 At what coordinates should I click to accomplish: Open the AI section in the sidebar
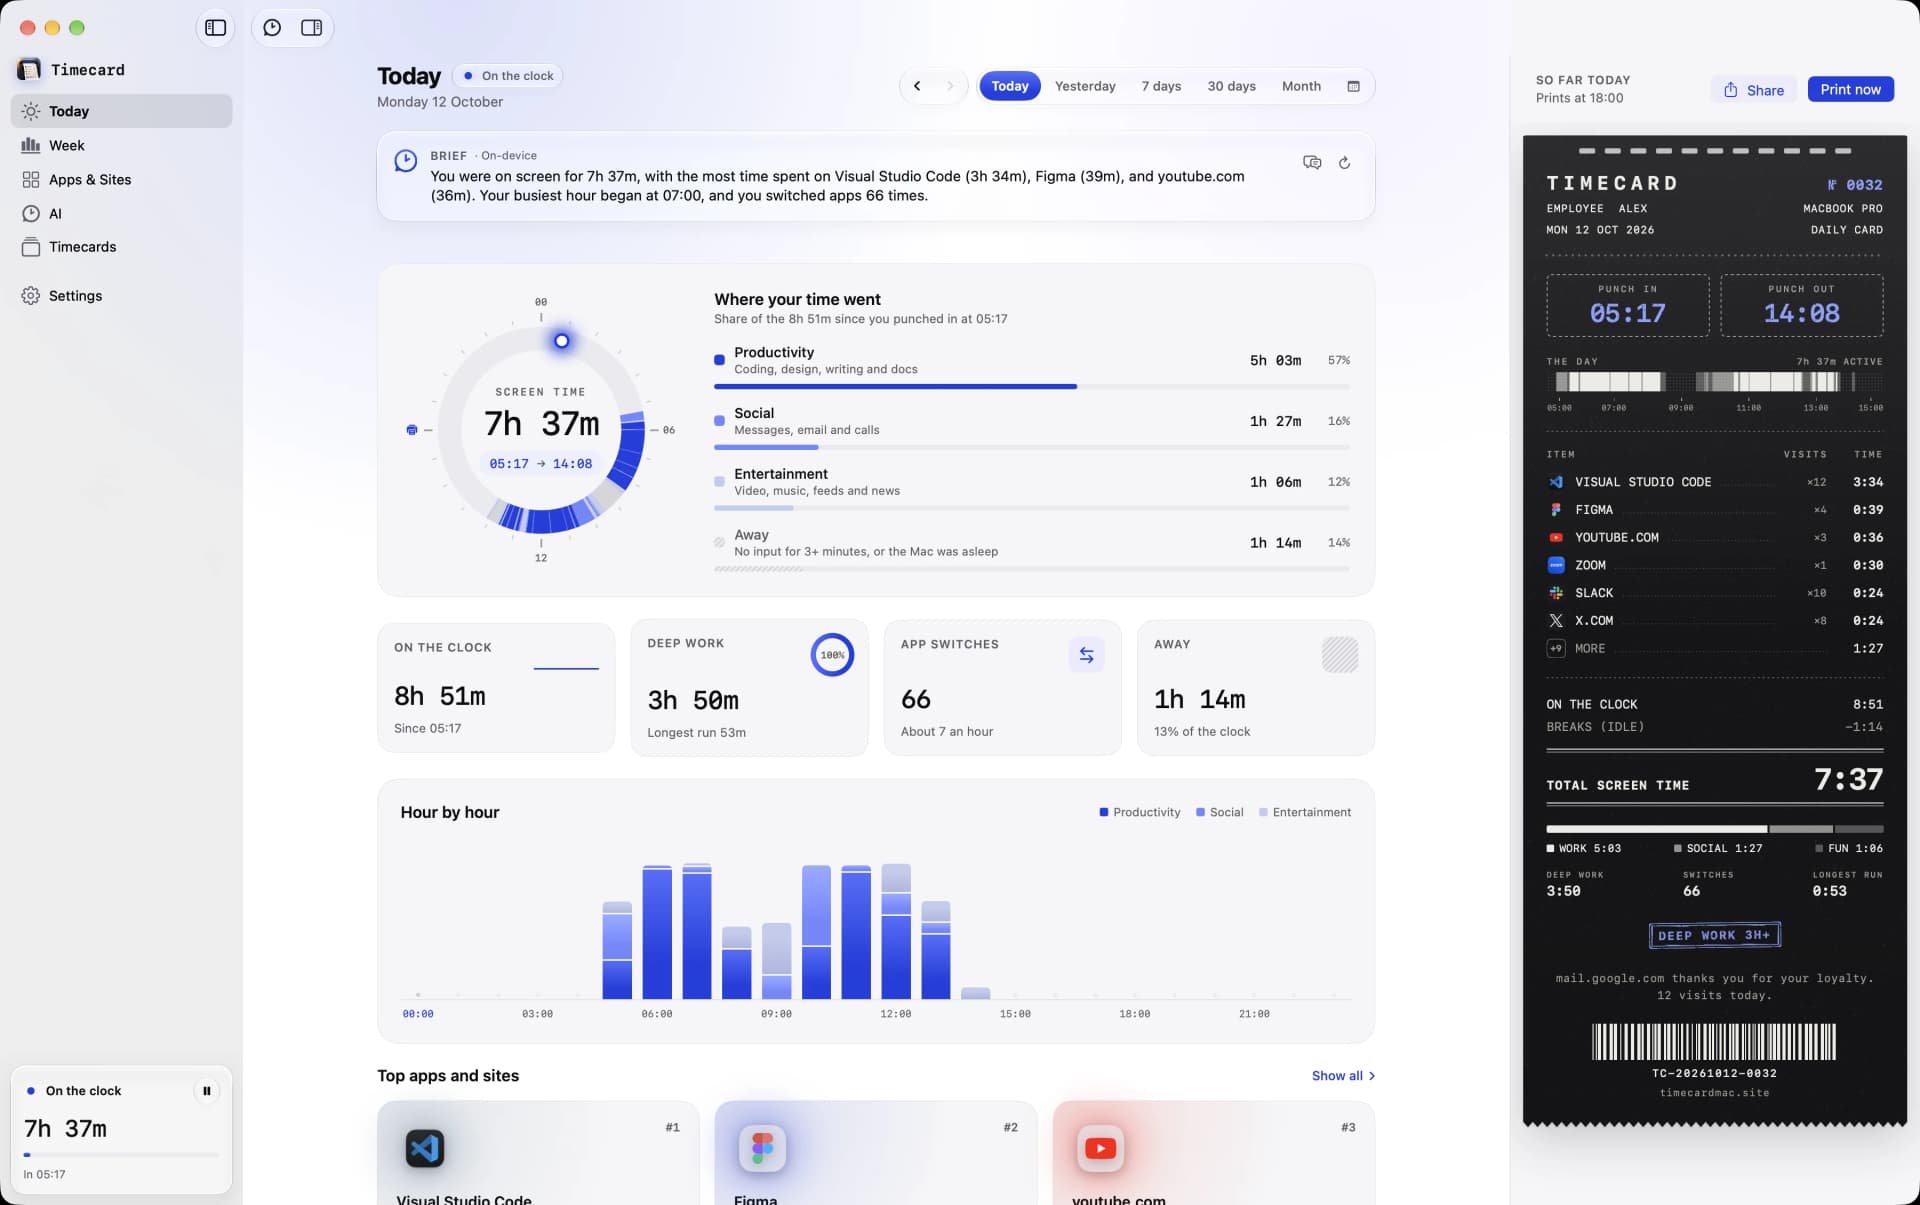click(x=121, y=213)
